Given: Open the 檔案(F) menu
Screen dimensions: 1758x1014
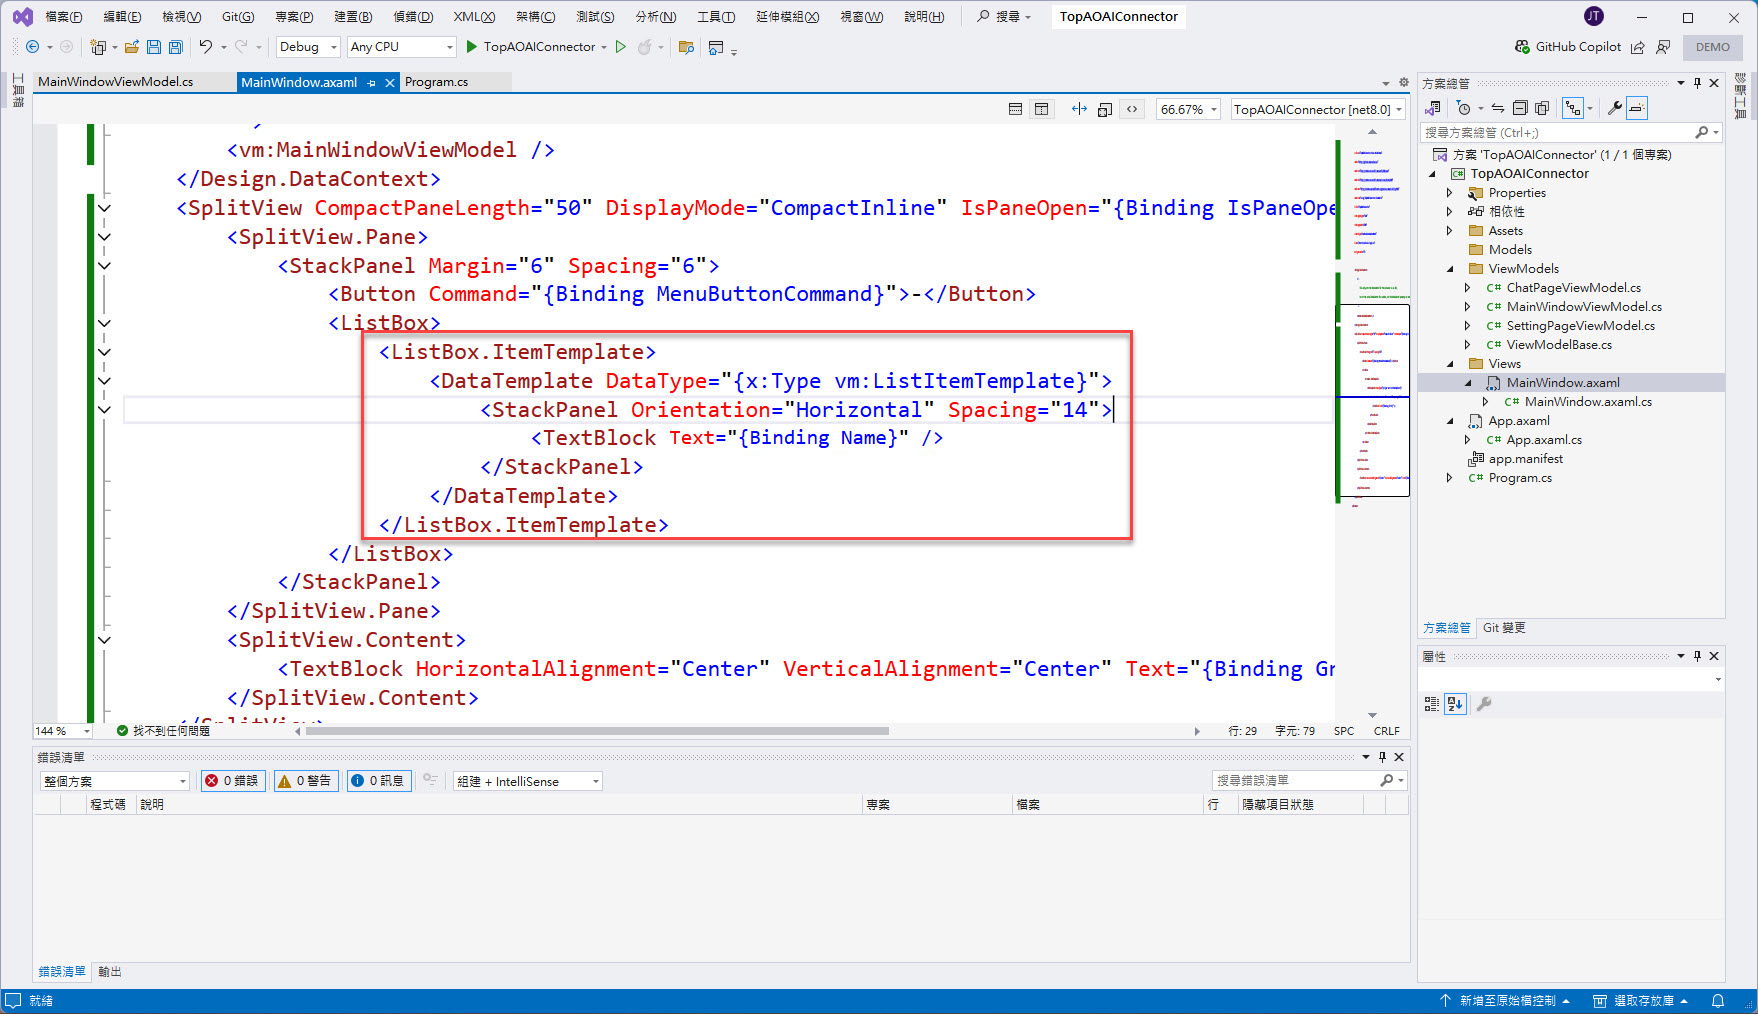Looking at the screenshot, I should (x=64, y=17).
